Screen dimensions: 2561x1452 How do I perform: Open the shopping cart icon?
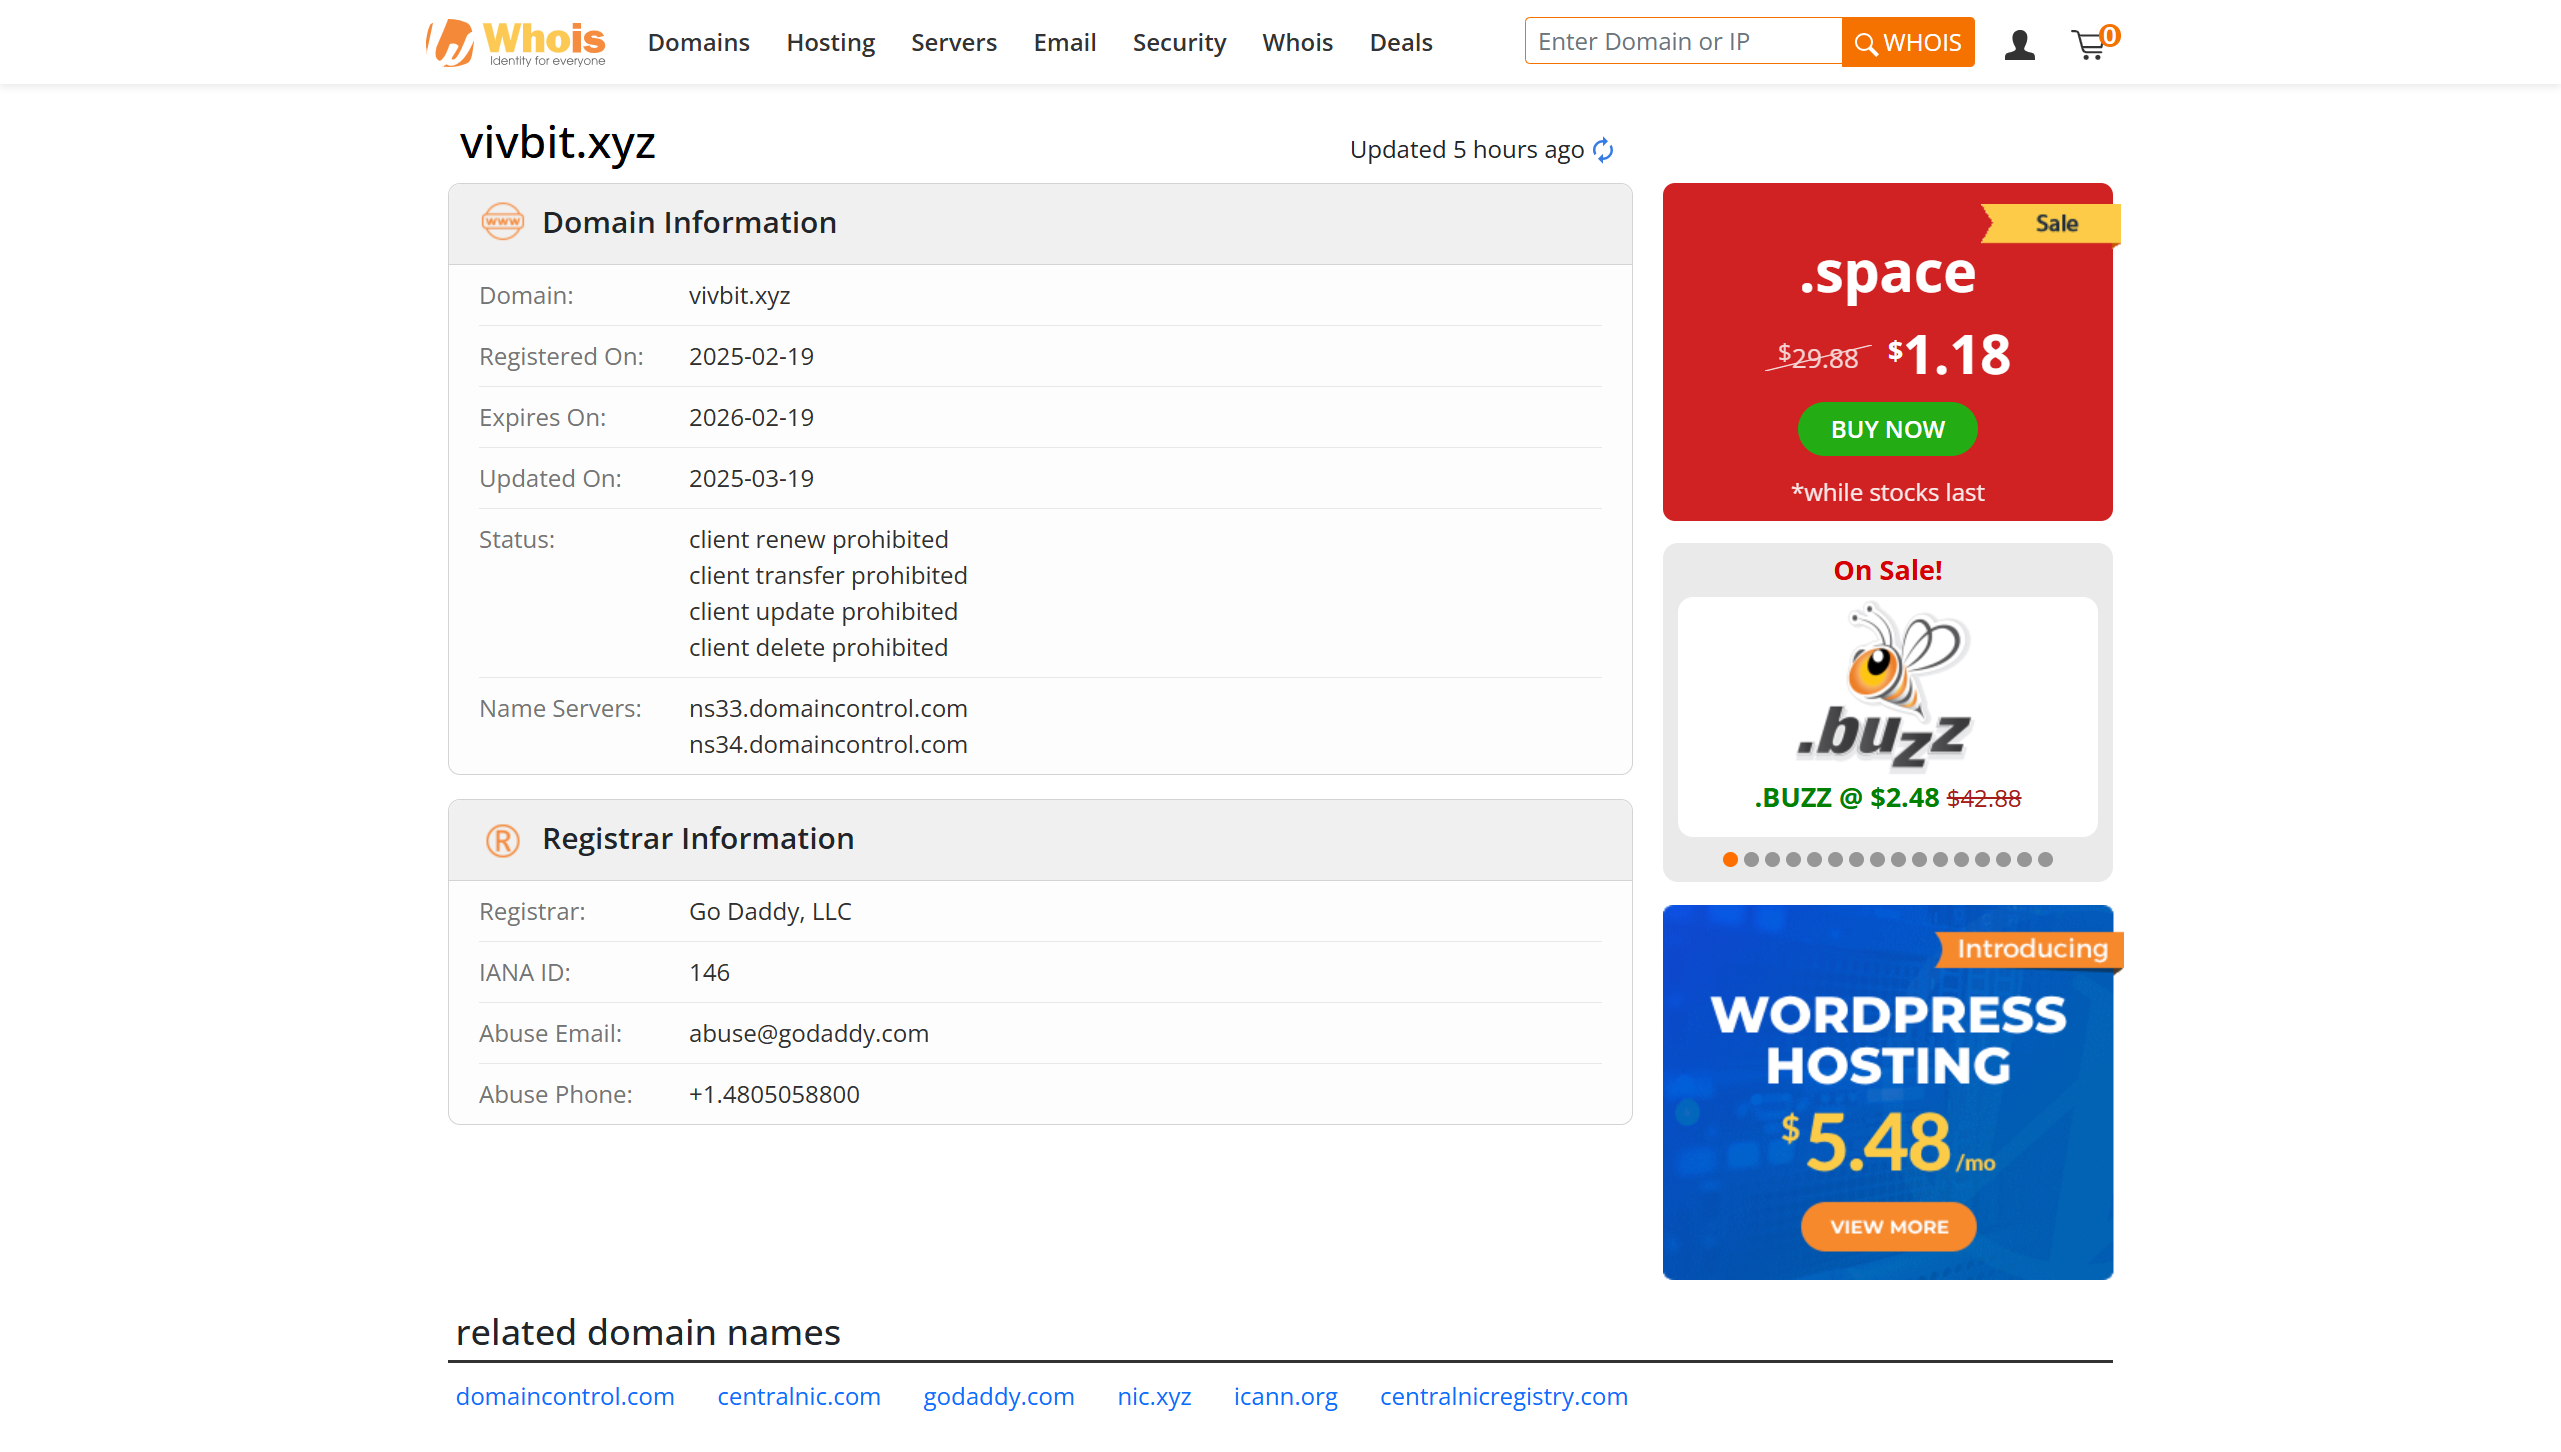tap(2094, 43)
